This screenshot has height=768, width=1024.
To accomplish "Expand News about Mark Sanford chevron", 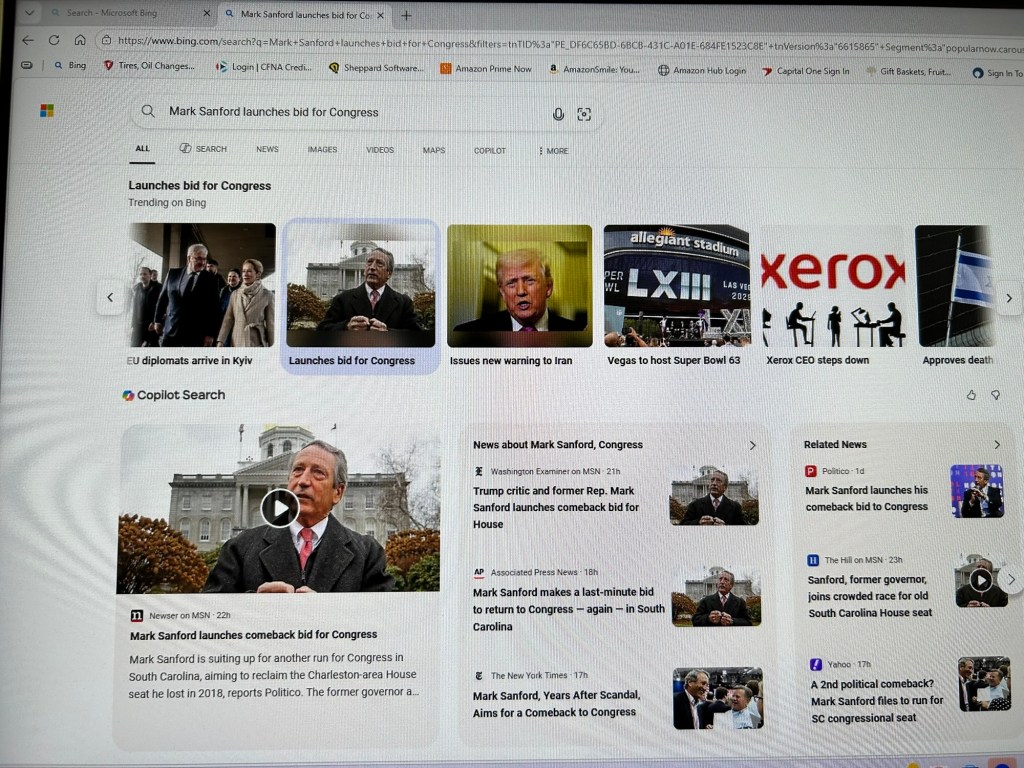I will (752, 445).
